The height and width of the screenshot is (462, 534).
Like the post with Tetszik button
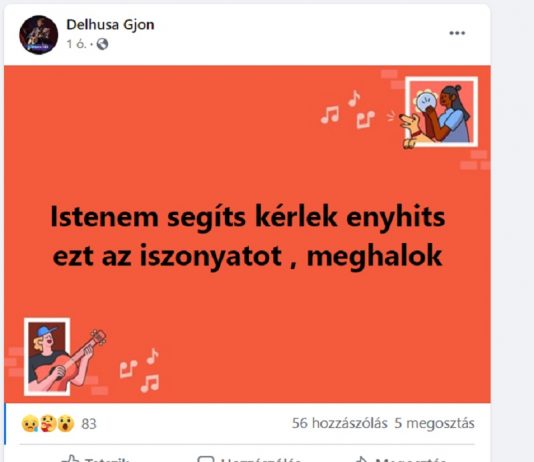97,459
